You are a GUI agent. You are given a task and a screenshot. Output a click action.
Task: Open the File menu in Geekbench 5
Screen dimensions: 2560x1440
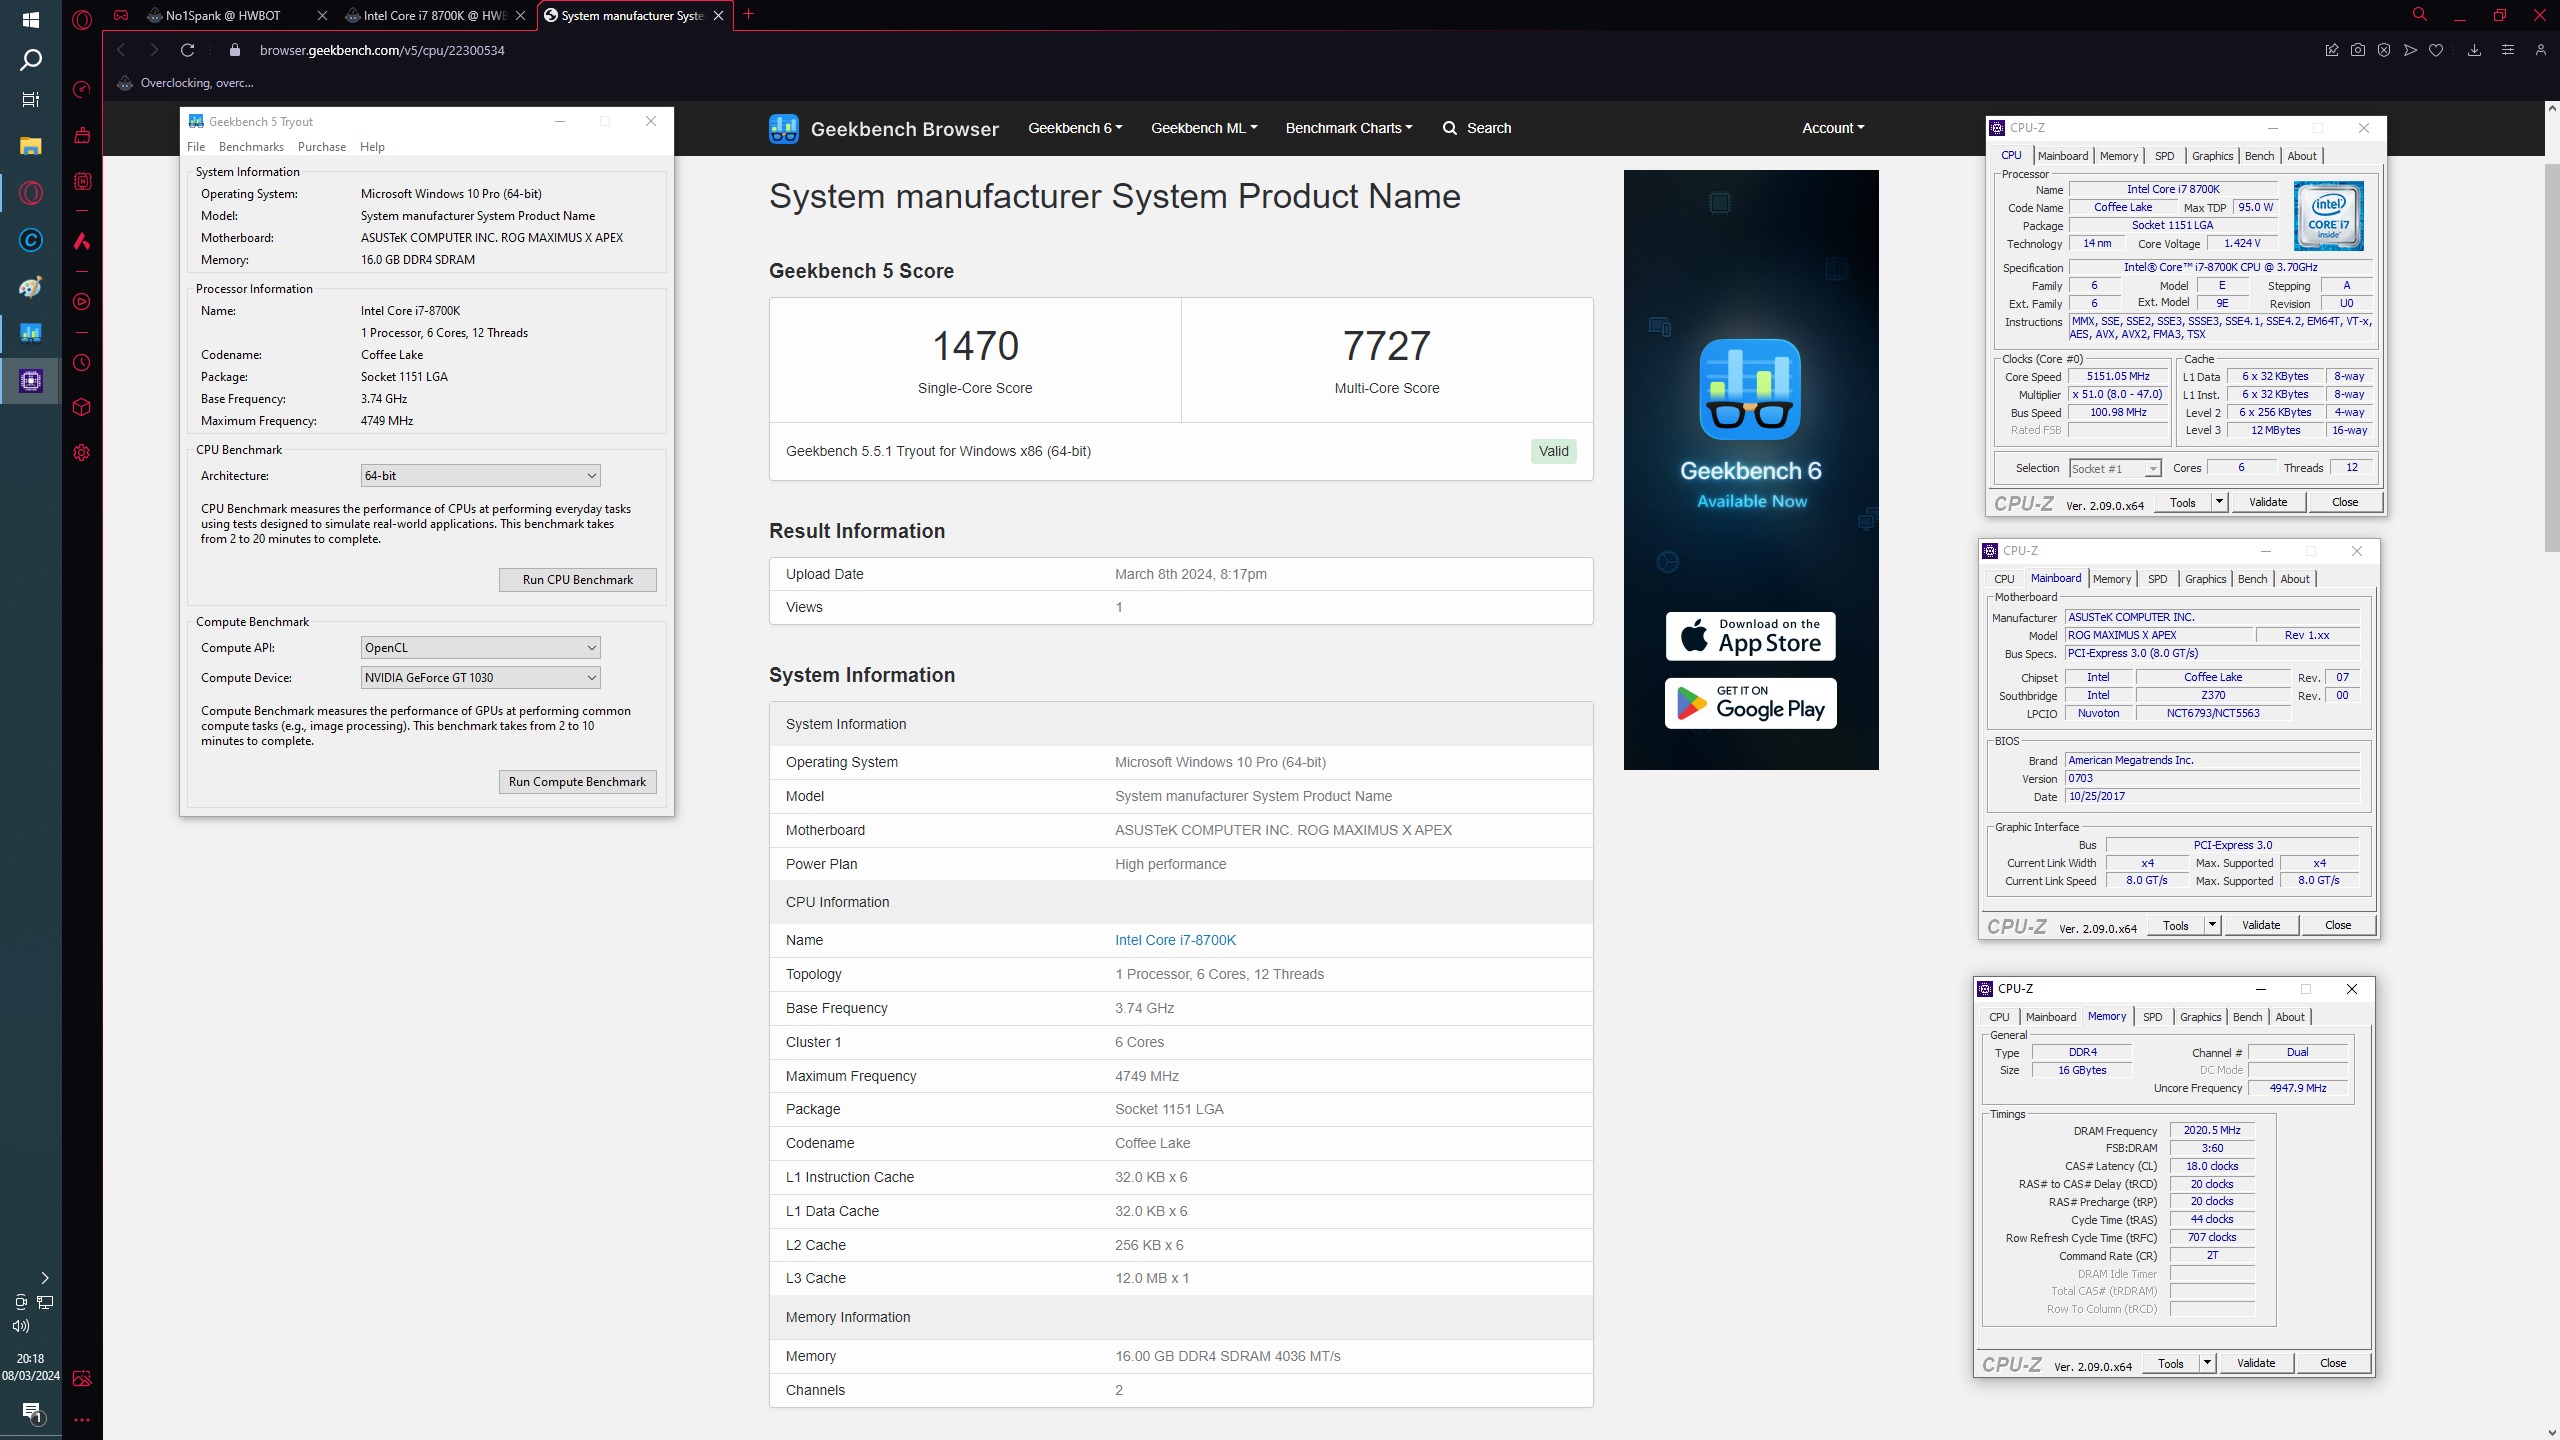[196, 147]
